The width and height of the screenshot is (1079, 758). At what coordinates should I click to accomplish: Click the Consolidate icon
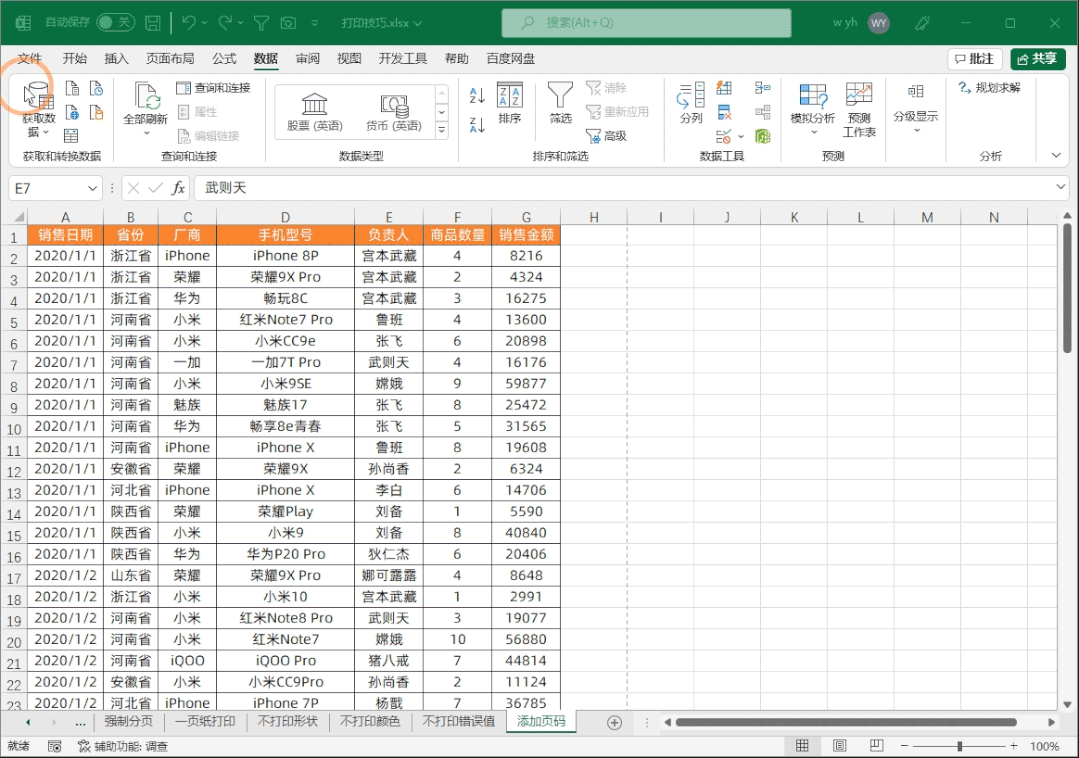coord(762,87)
